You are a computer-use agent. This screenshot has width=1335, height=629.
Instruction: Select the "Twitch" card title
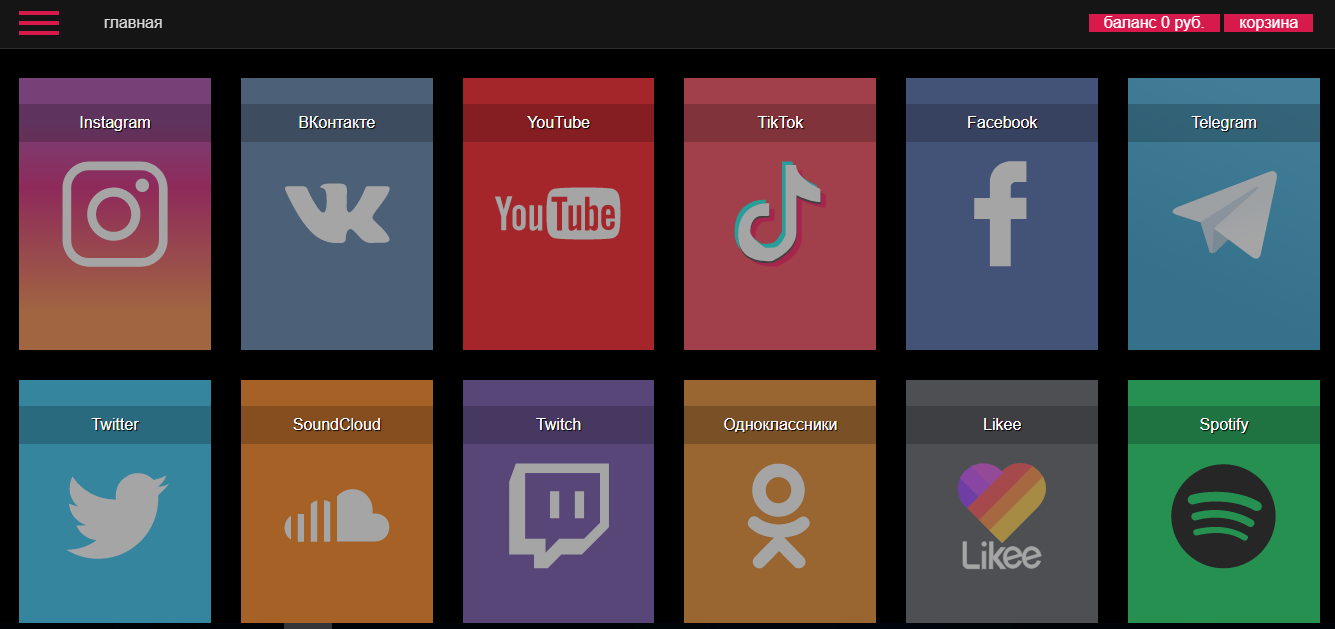pos(558,425)
